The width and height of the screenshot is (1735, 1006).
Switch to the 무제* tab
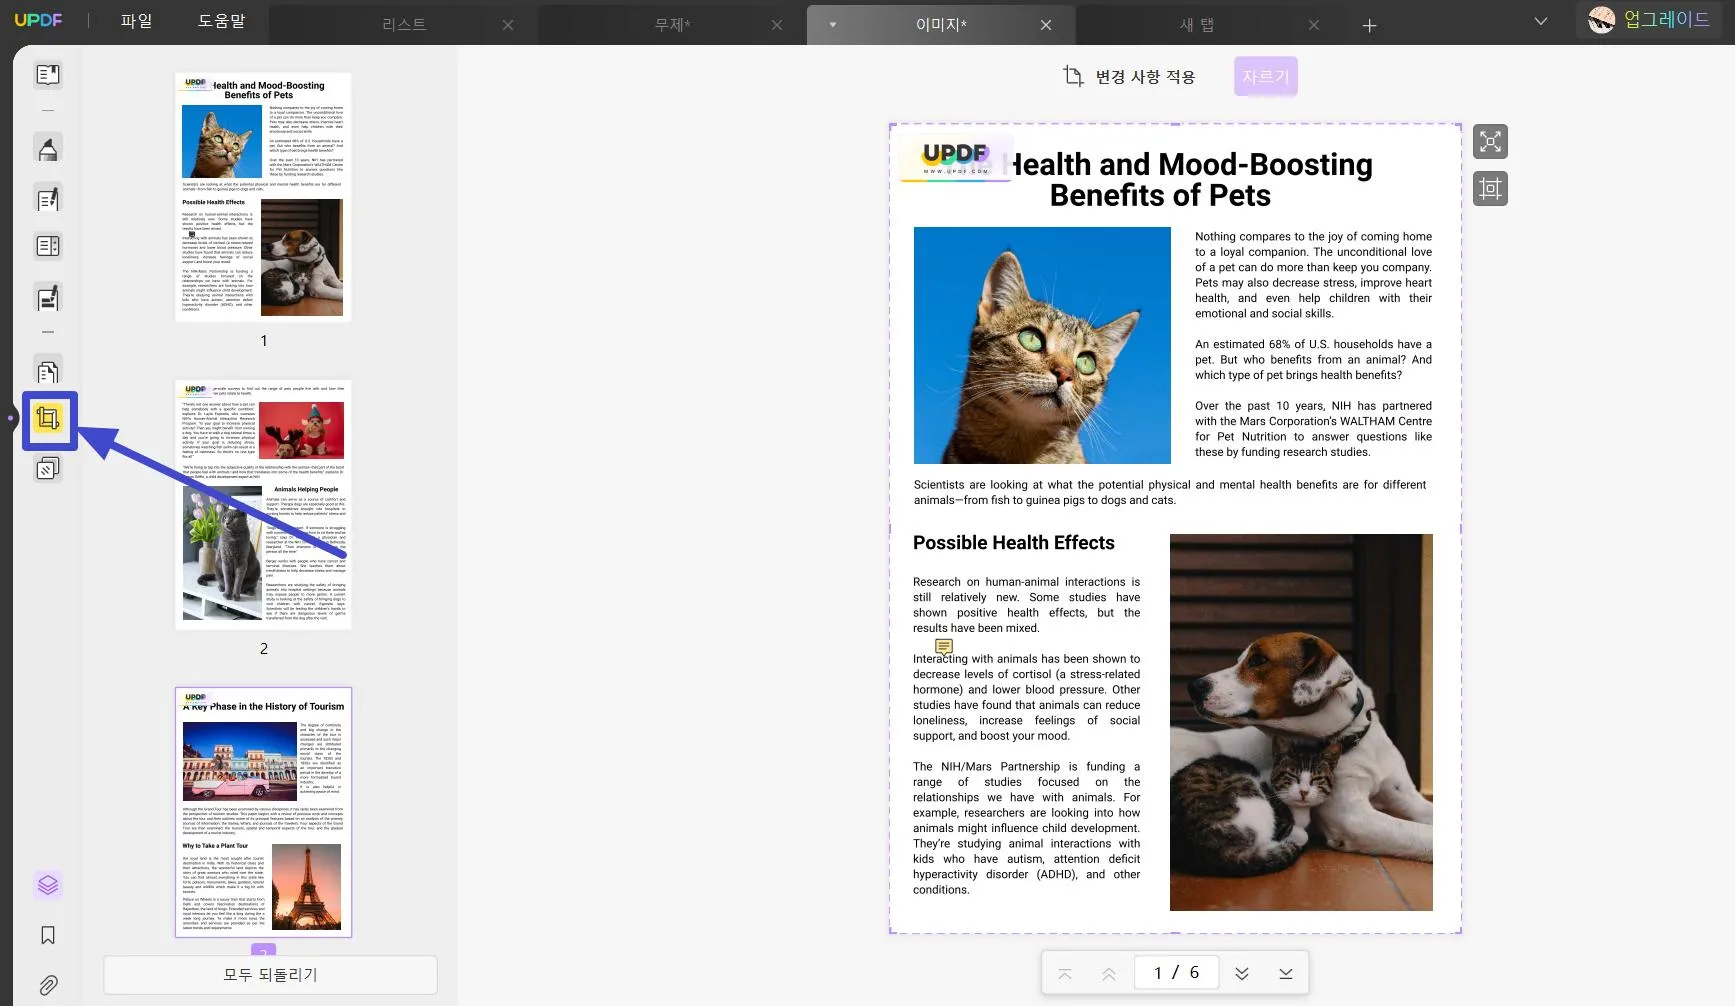[x=672, y=25]
